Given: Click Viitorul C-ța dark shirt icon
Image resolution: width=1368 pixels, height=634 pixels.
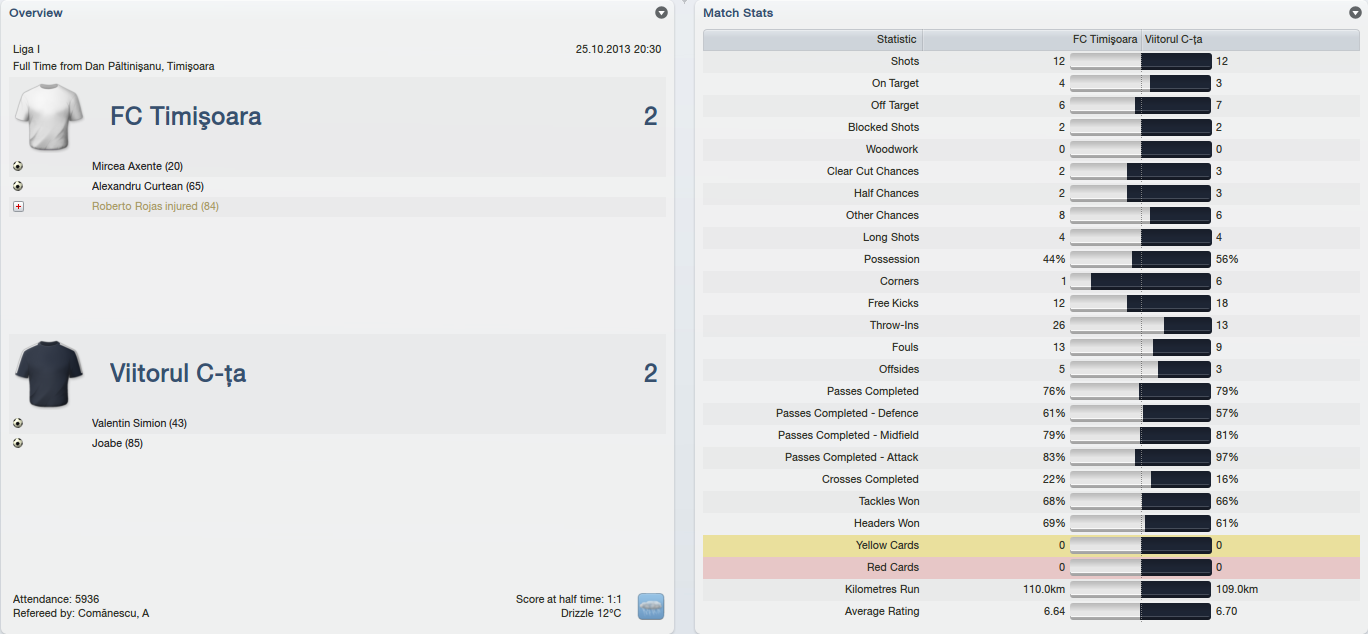Looking at the screenshot, I should tap(46, 373).
